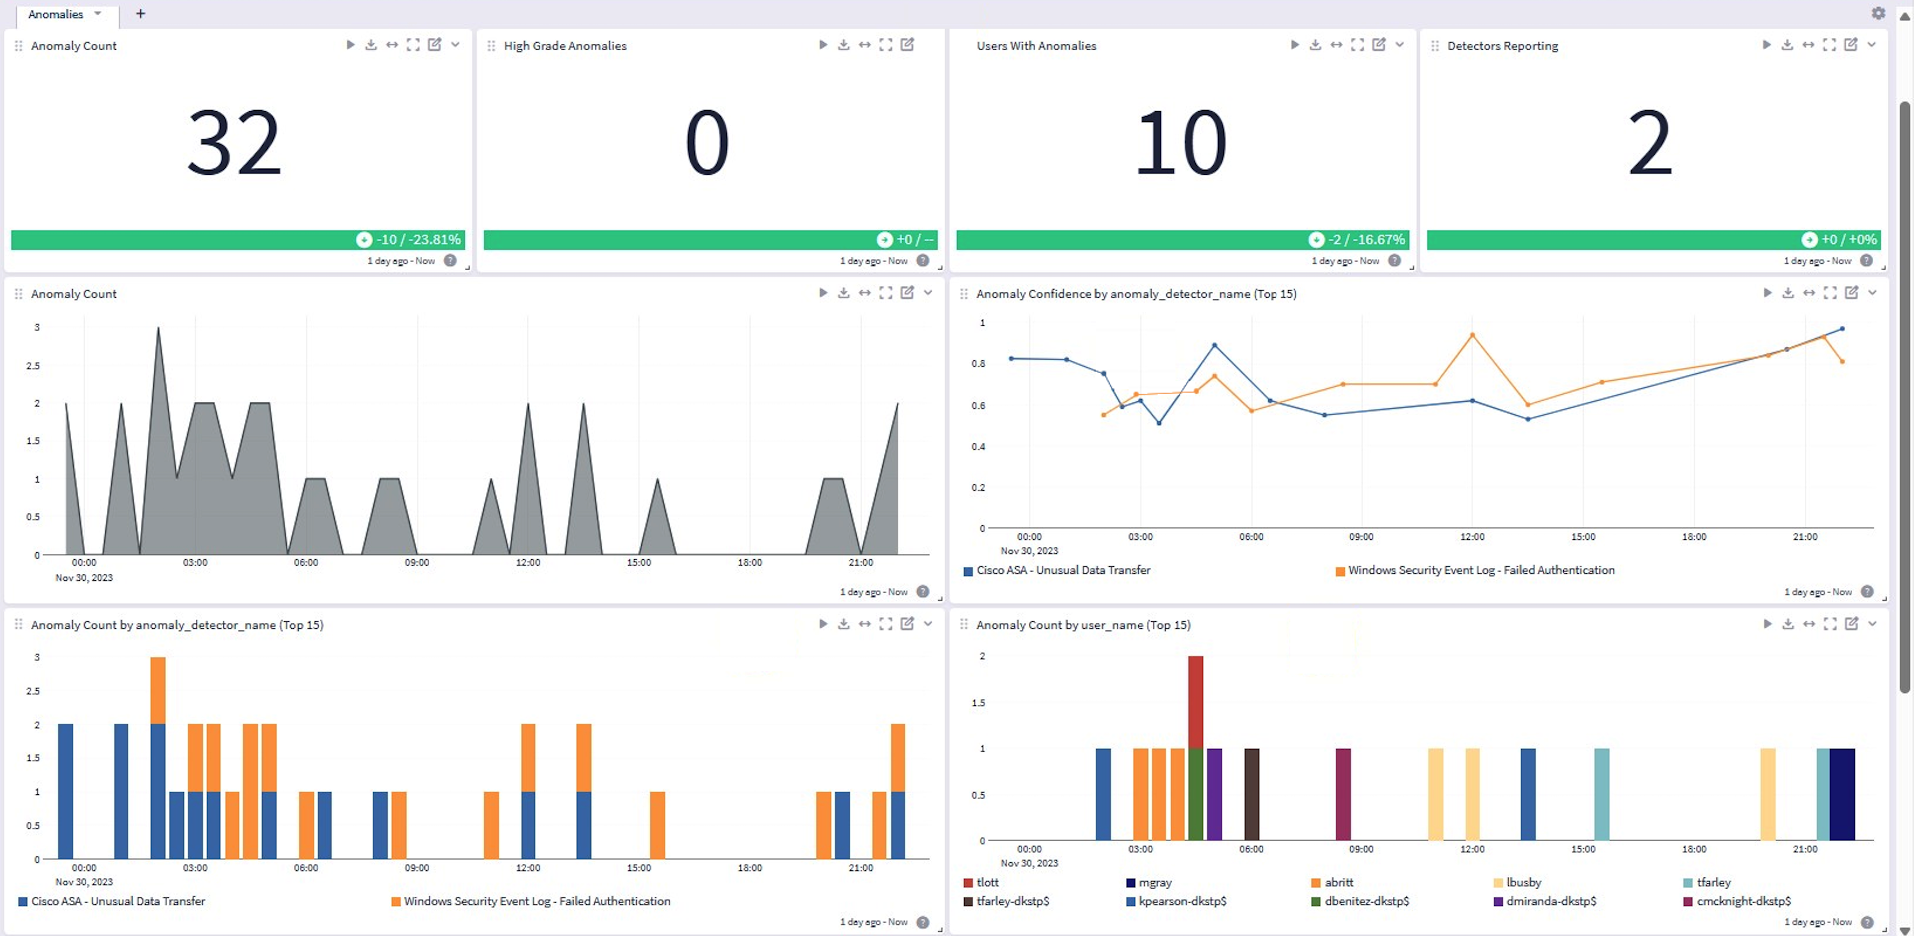Image resolution: width=1914 pixels, height=936 pixels.
Task: Click '1 day ago - Now' under Users With Anomalies
Action: click(x=1345, y=261)
